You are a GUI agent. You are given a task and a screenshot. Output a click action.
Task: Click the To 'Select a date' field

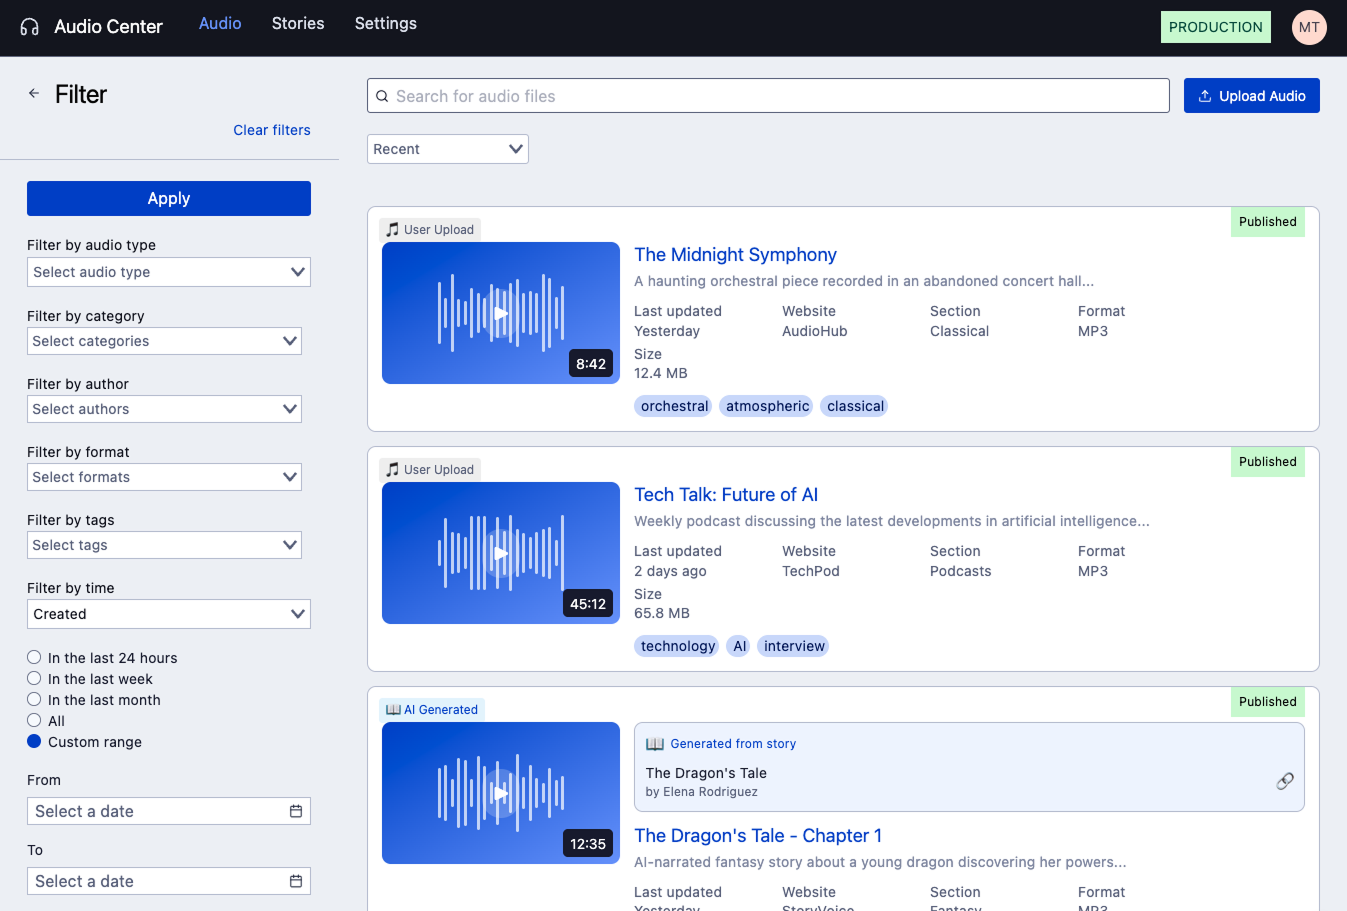(x=169, y=881)
